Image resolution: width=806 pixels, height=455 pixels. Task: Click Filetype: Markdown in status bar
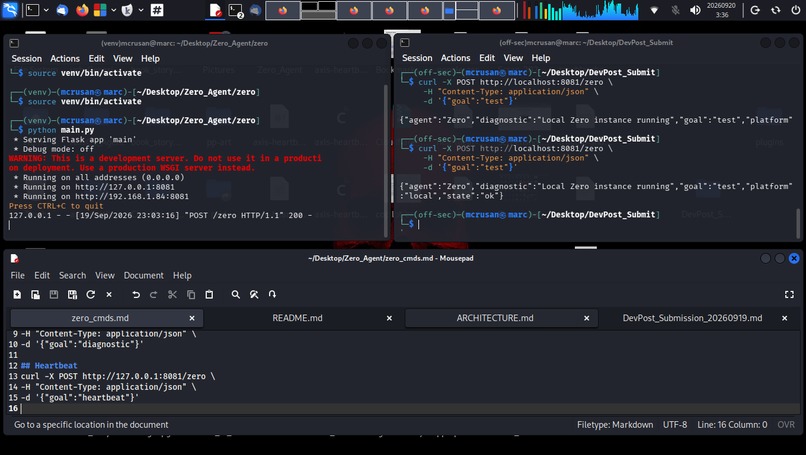coord(615,425)
